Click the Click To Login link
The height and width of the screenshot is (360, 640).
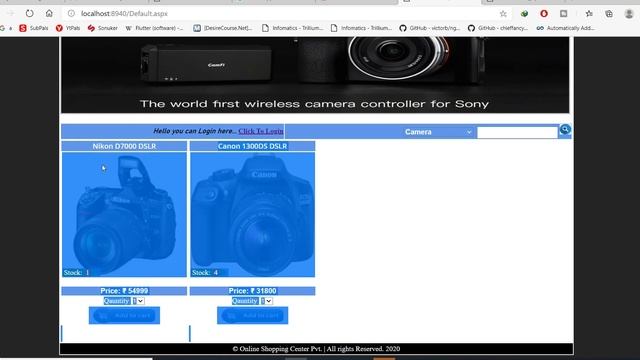[261, 131]
